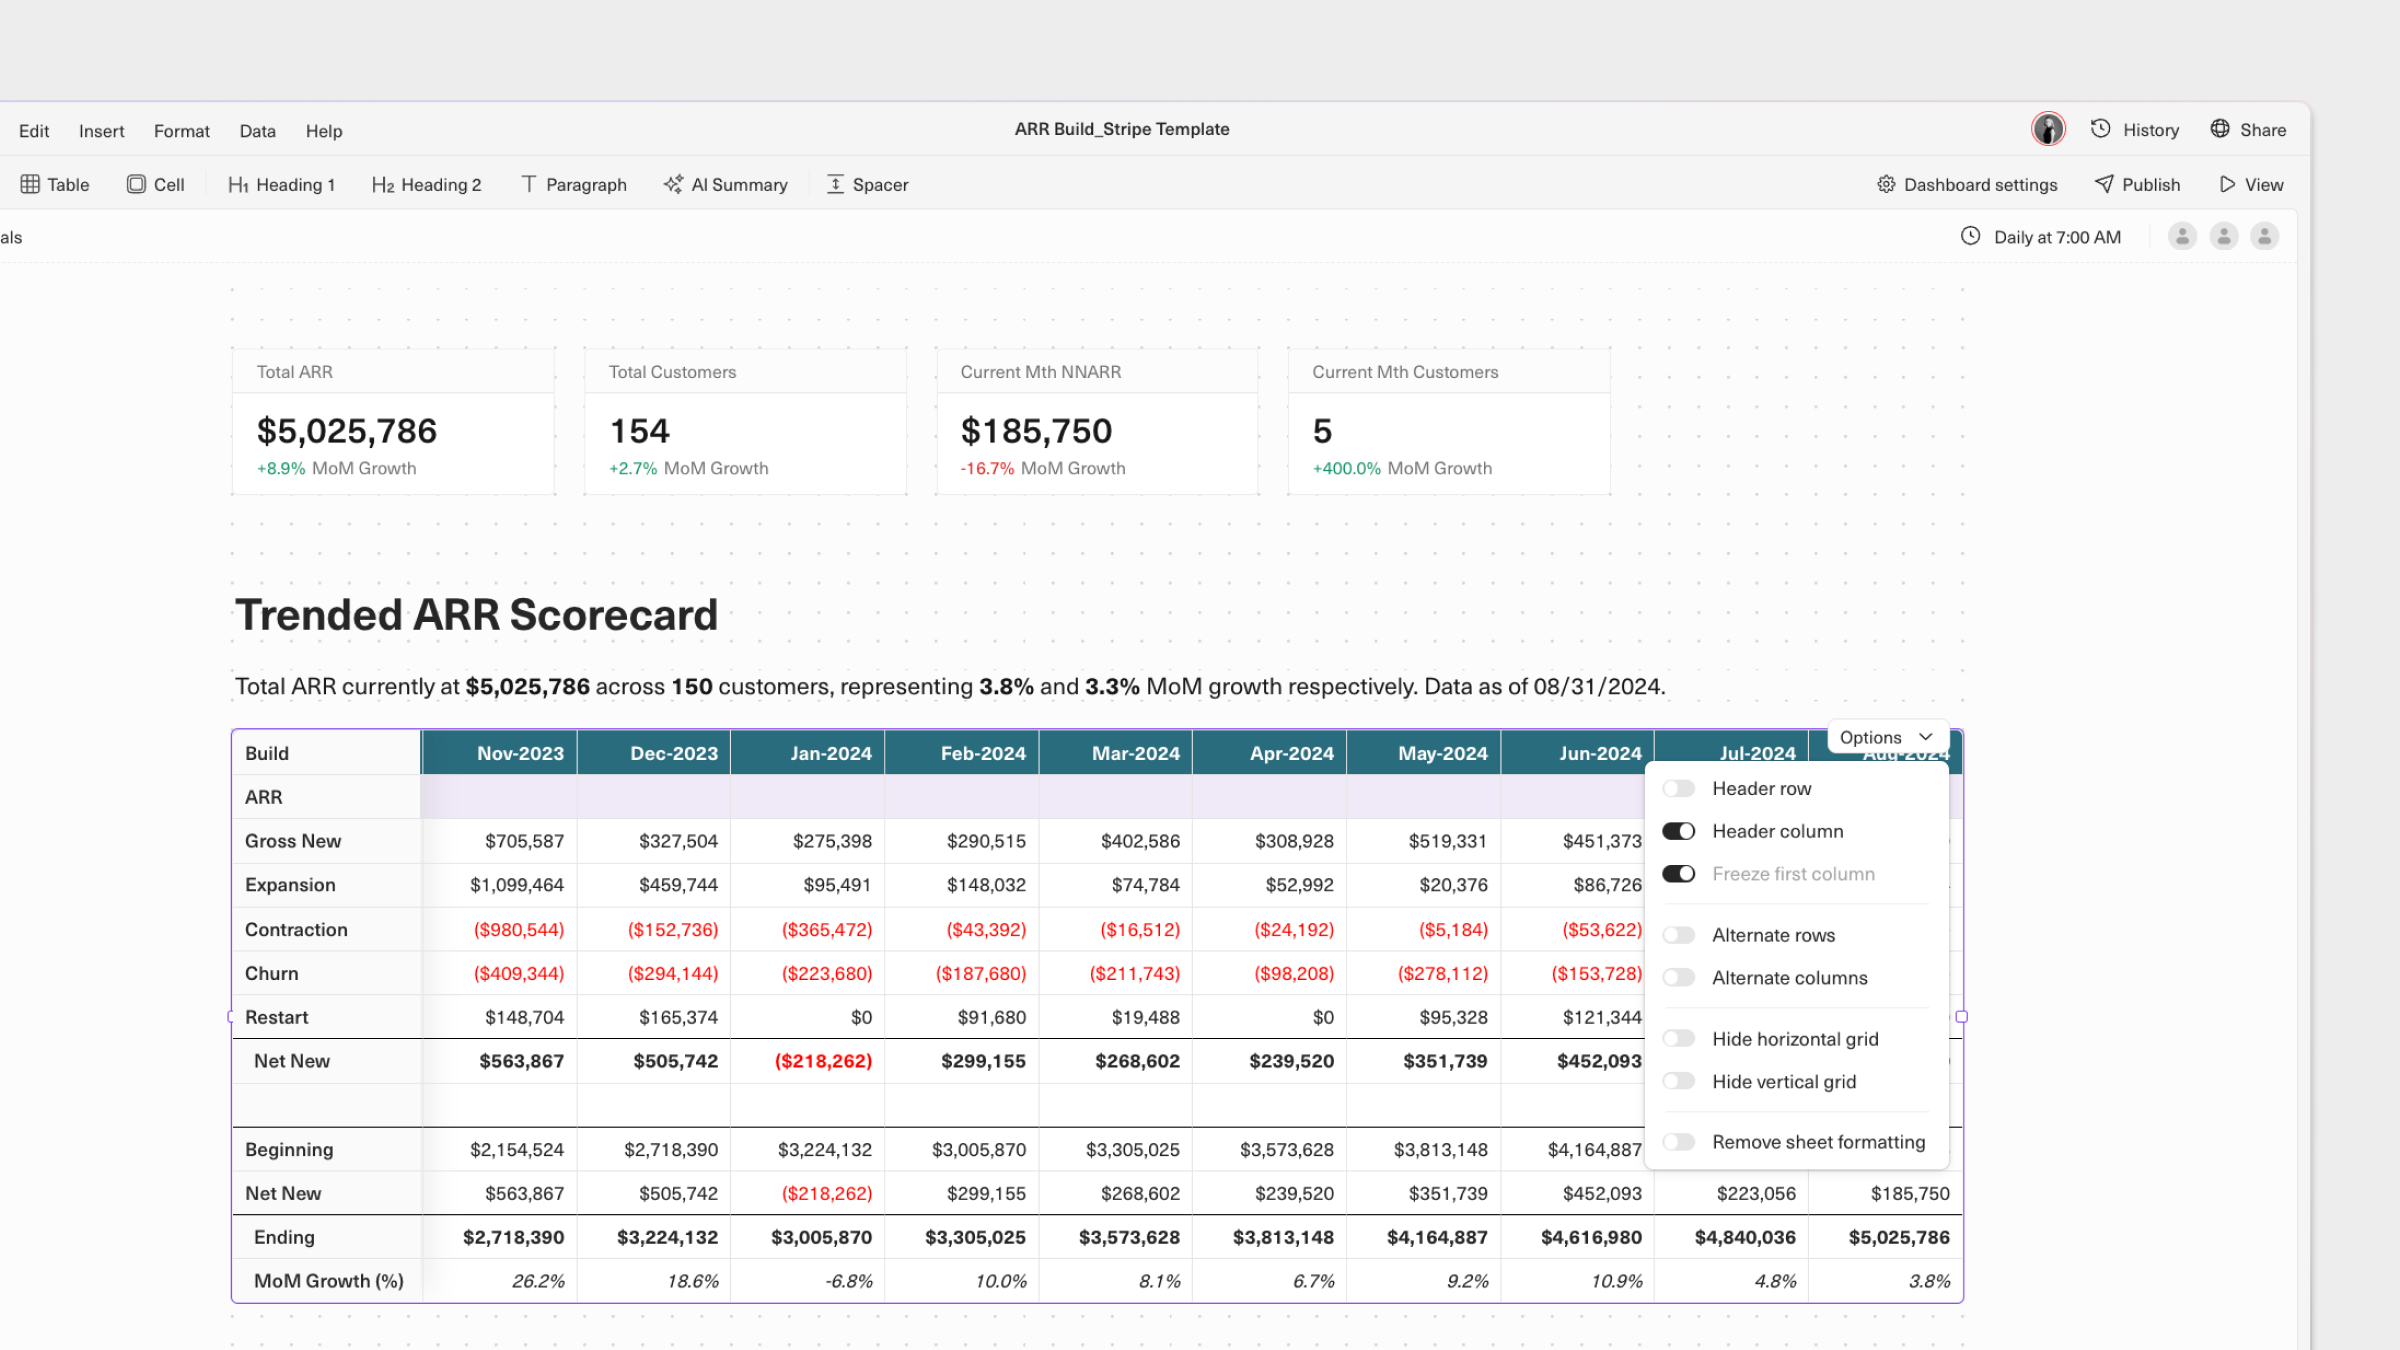Insert a Spacer element

[x=867, y=185]
